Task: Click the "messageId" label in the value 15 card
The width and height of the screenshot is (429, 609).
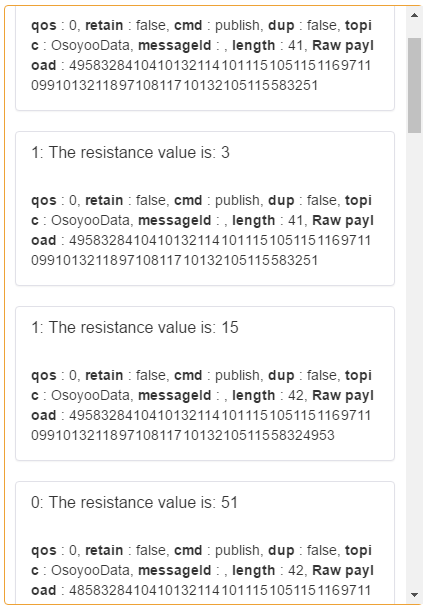Action: click(x=175, y=395)
